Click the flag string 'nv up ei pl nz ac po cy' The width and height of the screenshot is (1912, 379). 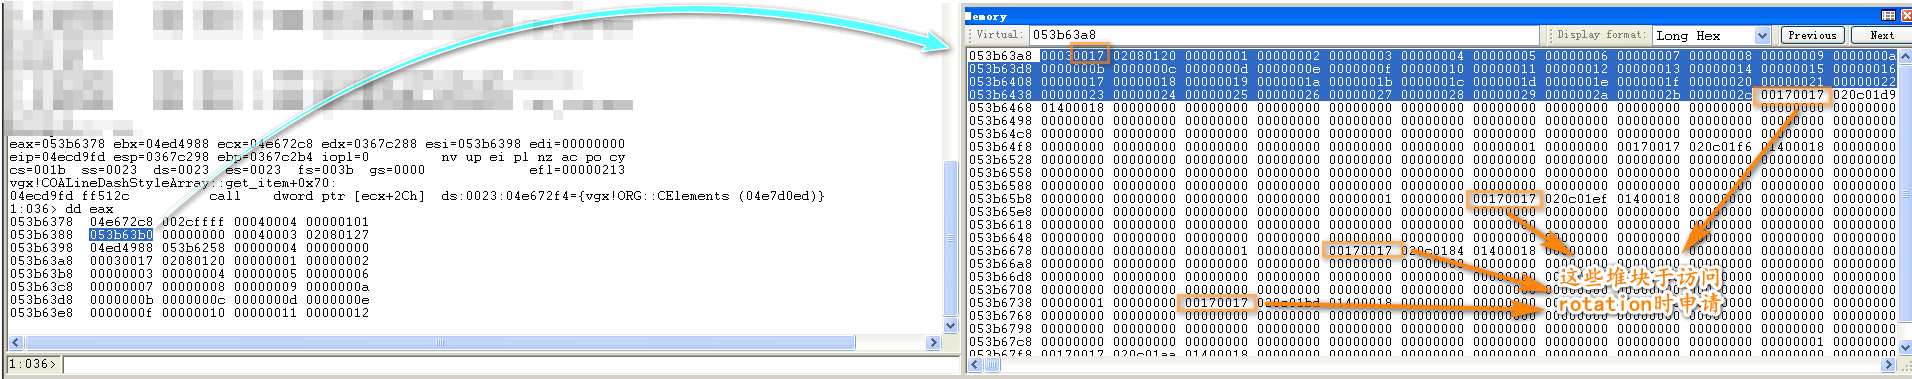(533, 157)
